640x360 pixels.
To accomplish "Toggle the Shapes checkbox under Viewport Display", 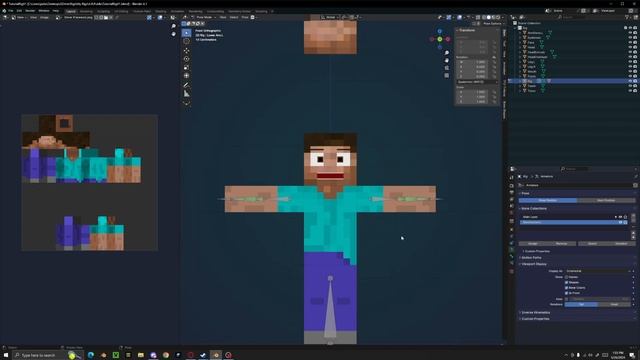I will [567, 282].
